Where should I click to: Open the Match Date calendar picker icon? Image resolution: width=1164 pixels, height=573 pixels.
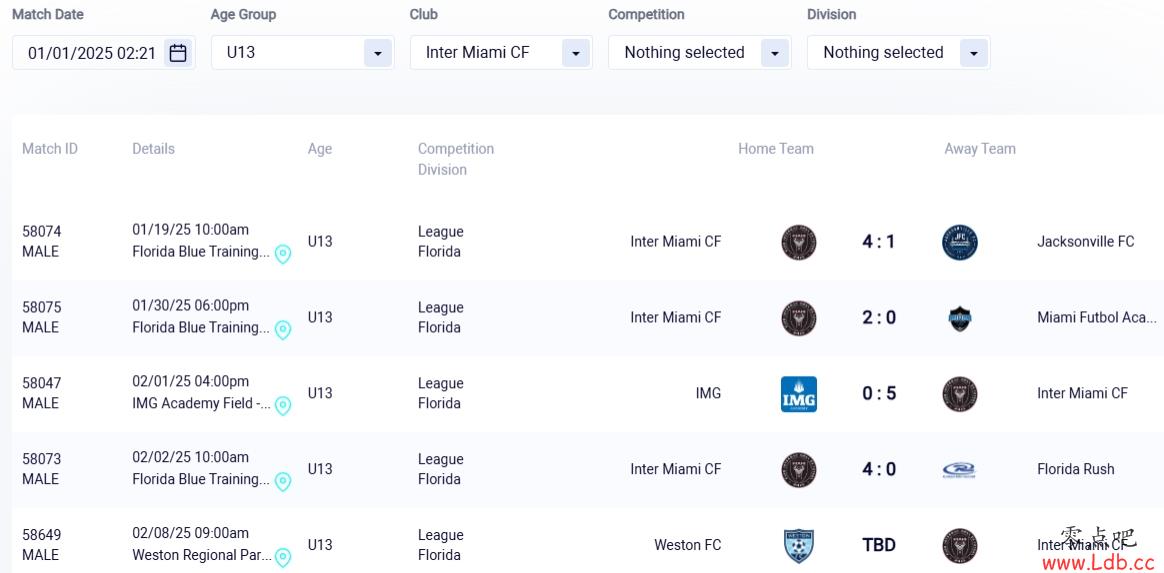pos(177,53)
